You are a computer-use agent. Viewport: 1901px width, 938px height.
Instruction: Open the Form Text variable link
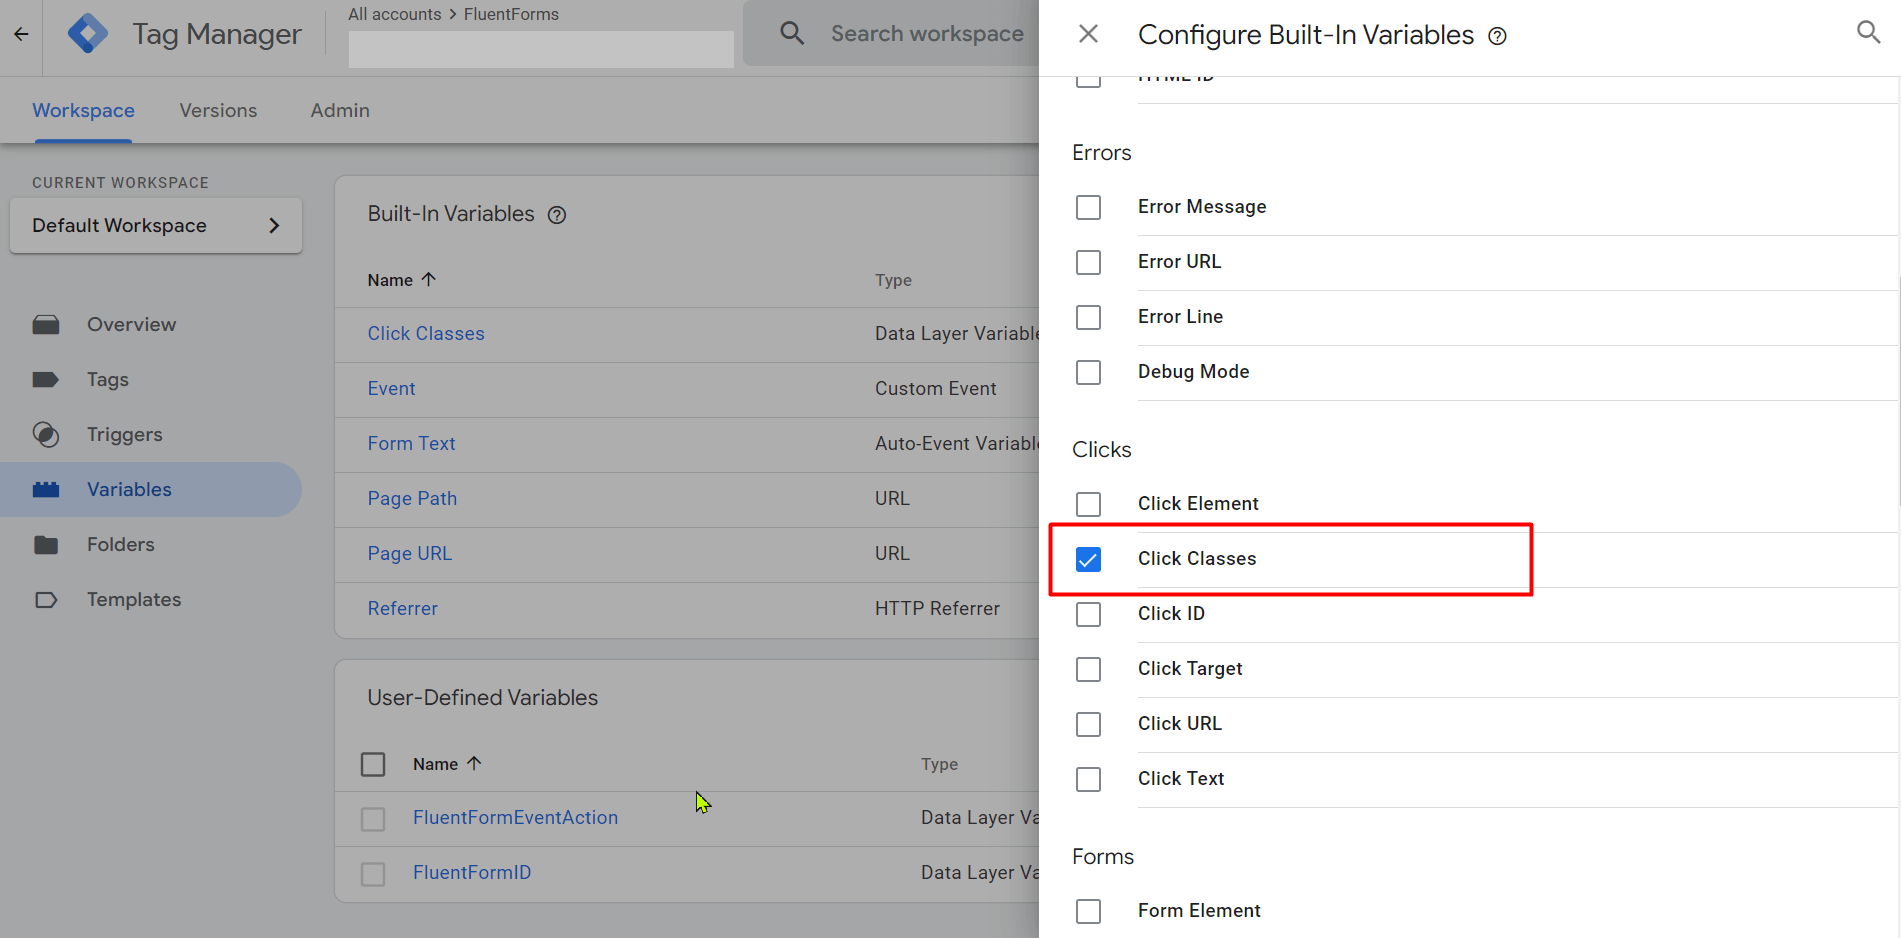coord(411,444)
